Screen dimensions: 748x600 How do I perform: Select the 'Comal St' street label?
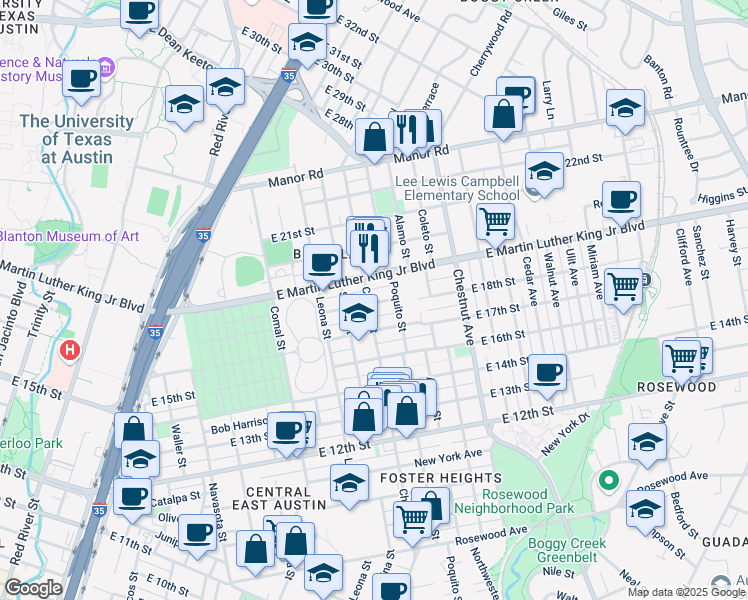click(x=278, y=328)
